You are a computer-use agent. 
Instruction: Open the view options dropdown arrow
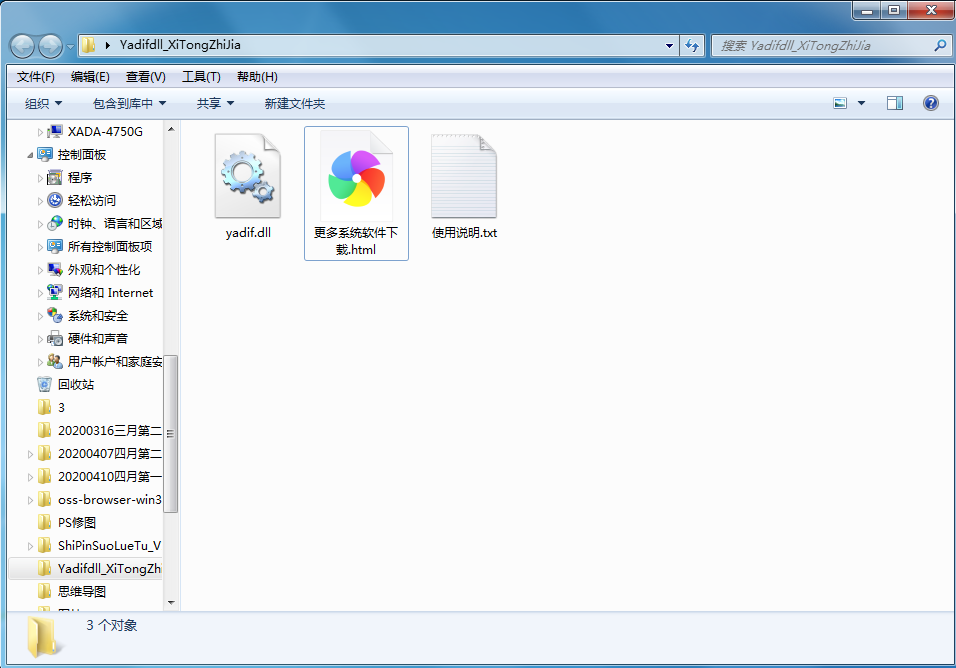coord(861,104)
